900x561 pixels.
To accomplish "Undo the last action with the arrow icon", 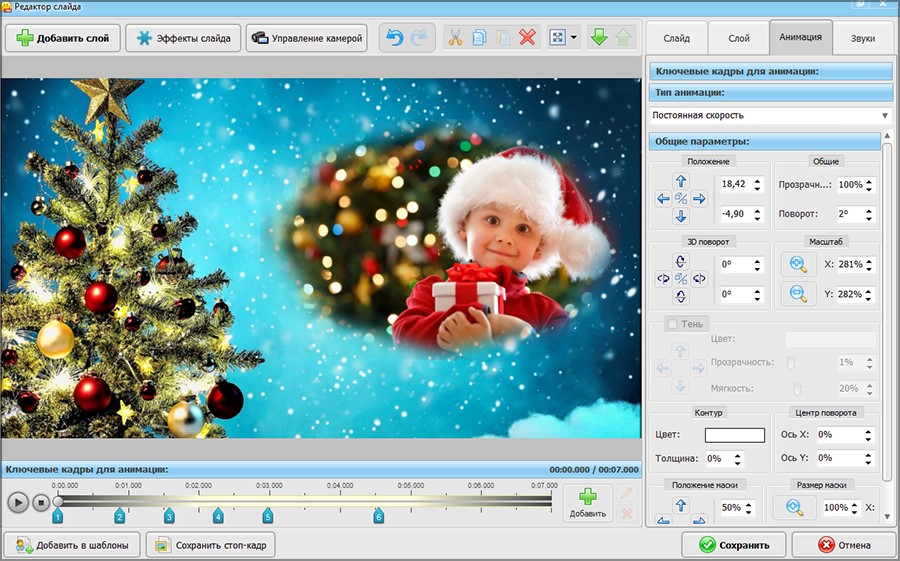I will [x=394, y=38].
